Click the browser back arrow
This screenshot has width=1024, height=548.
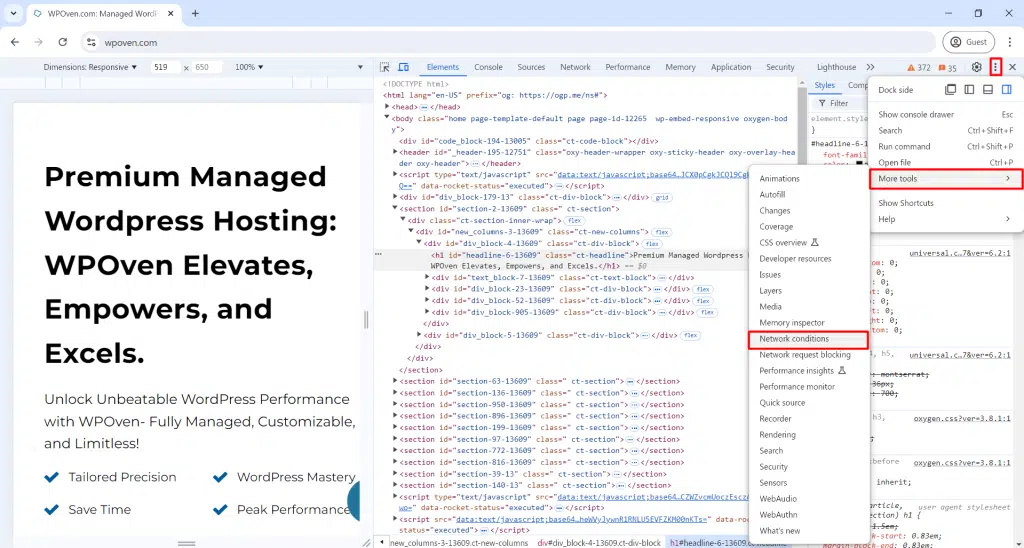pyautogui.click(x=15, y=42)
